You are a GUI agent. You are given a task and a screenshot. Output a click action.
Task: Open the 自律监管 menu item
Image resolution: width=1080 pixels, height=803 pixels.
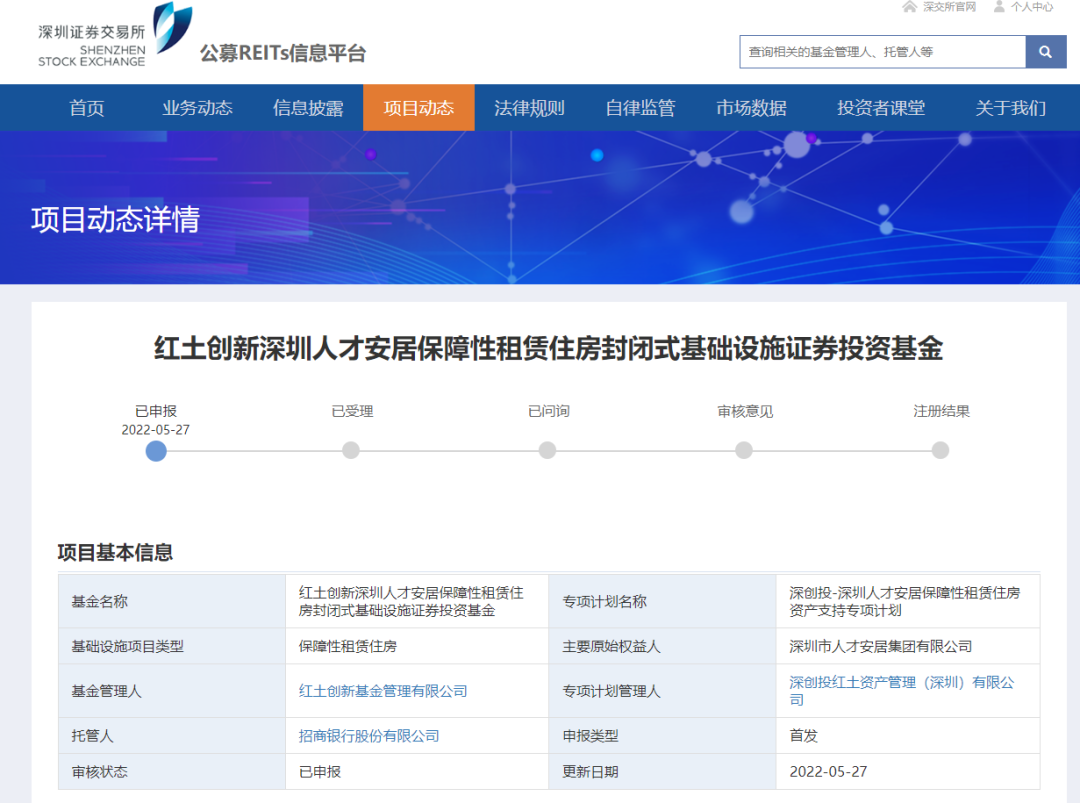point(641,107)
